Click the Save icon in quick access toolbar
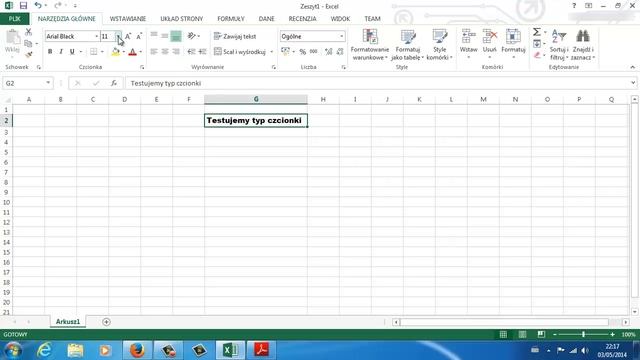This screenshot has height=360, width=640. 23,6
